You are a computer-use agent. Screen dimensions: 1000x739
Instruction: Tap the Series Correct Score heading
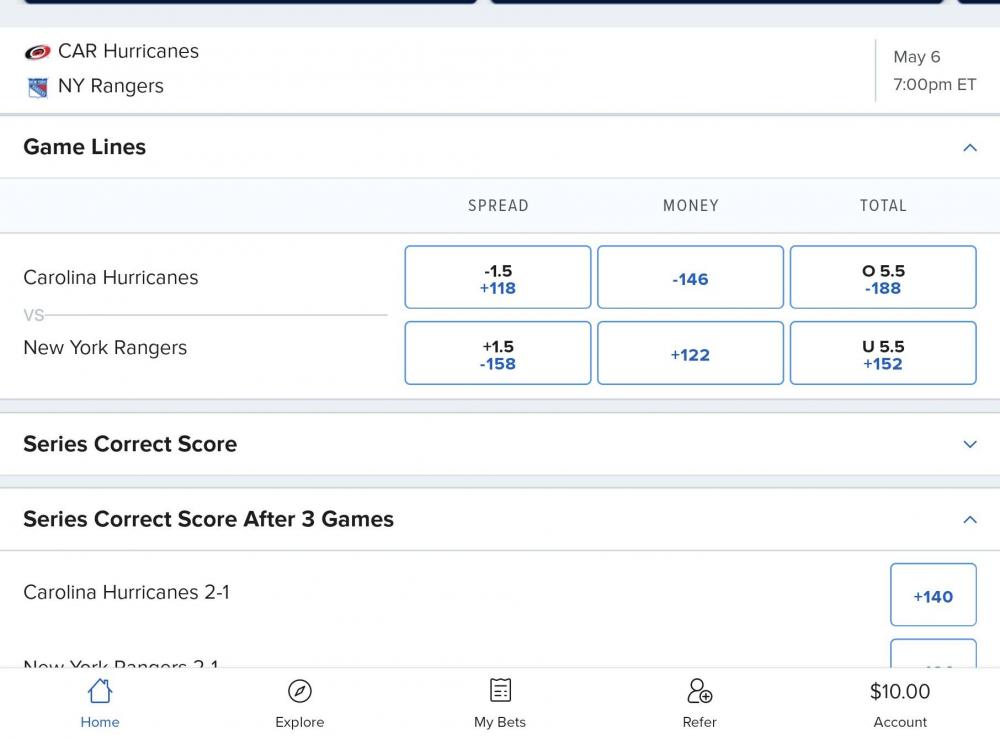[x=130, y=444]
